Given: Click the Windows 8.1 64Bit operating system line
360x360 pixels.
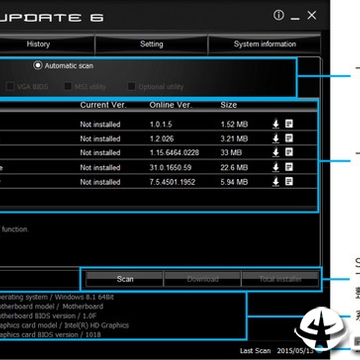Looking at the screenshot, I should [57, 297].
